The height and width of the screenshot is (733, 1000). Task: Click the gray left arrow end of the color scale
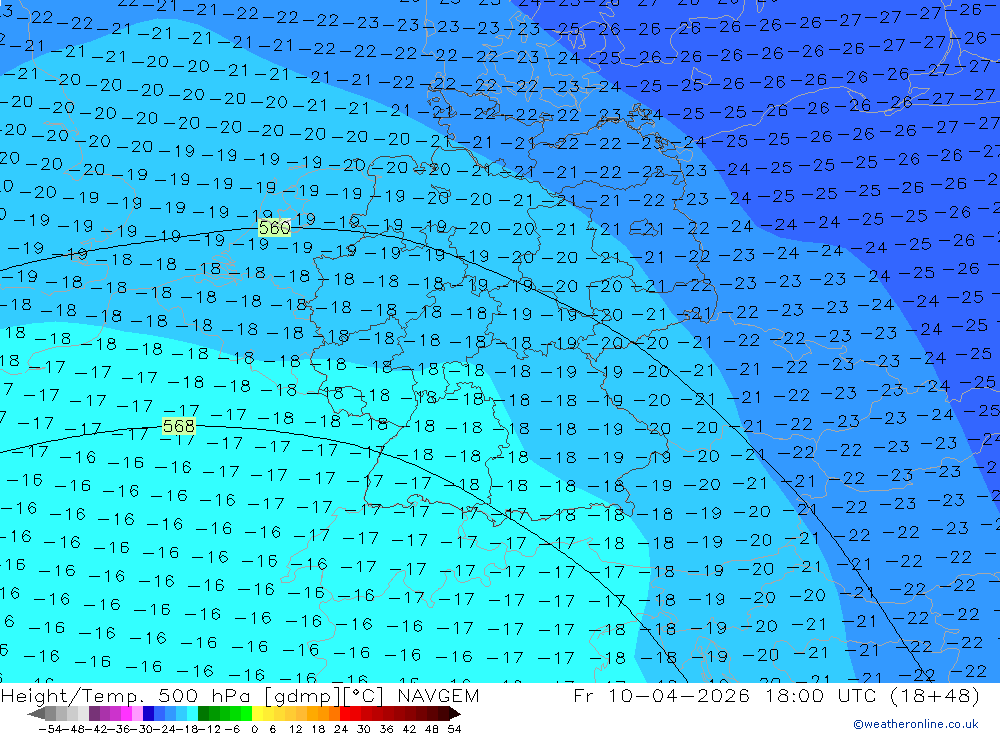pos(36,714)
